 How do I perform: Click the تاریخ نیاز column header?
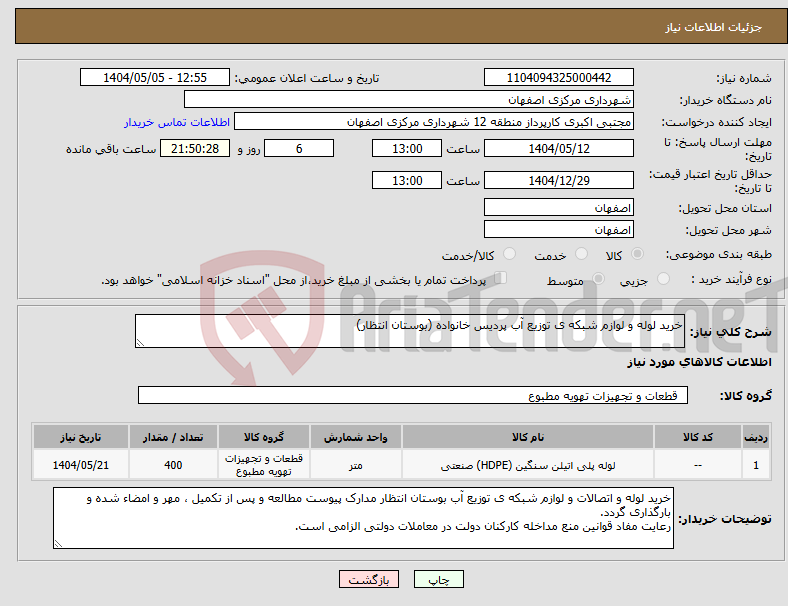tap(80, 437)
